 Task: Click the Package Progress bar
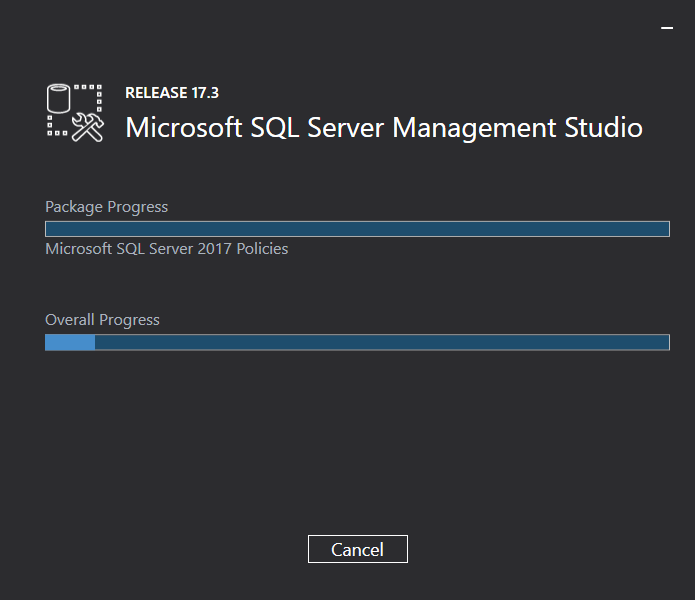tap(357, 229)
